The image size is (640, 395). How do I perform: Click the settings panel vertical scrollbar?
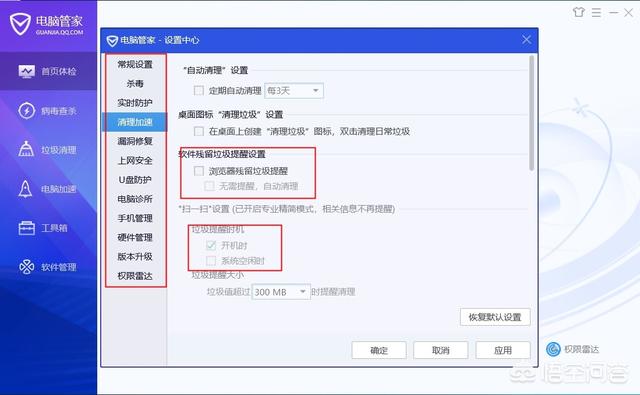(x=531, y=113)
